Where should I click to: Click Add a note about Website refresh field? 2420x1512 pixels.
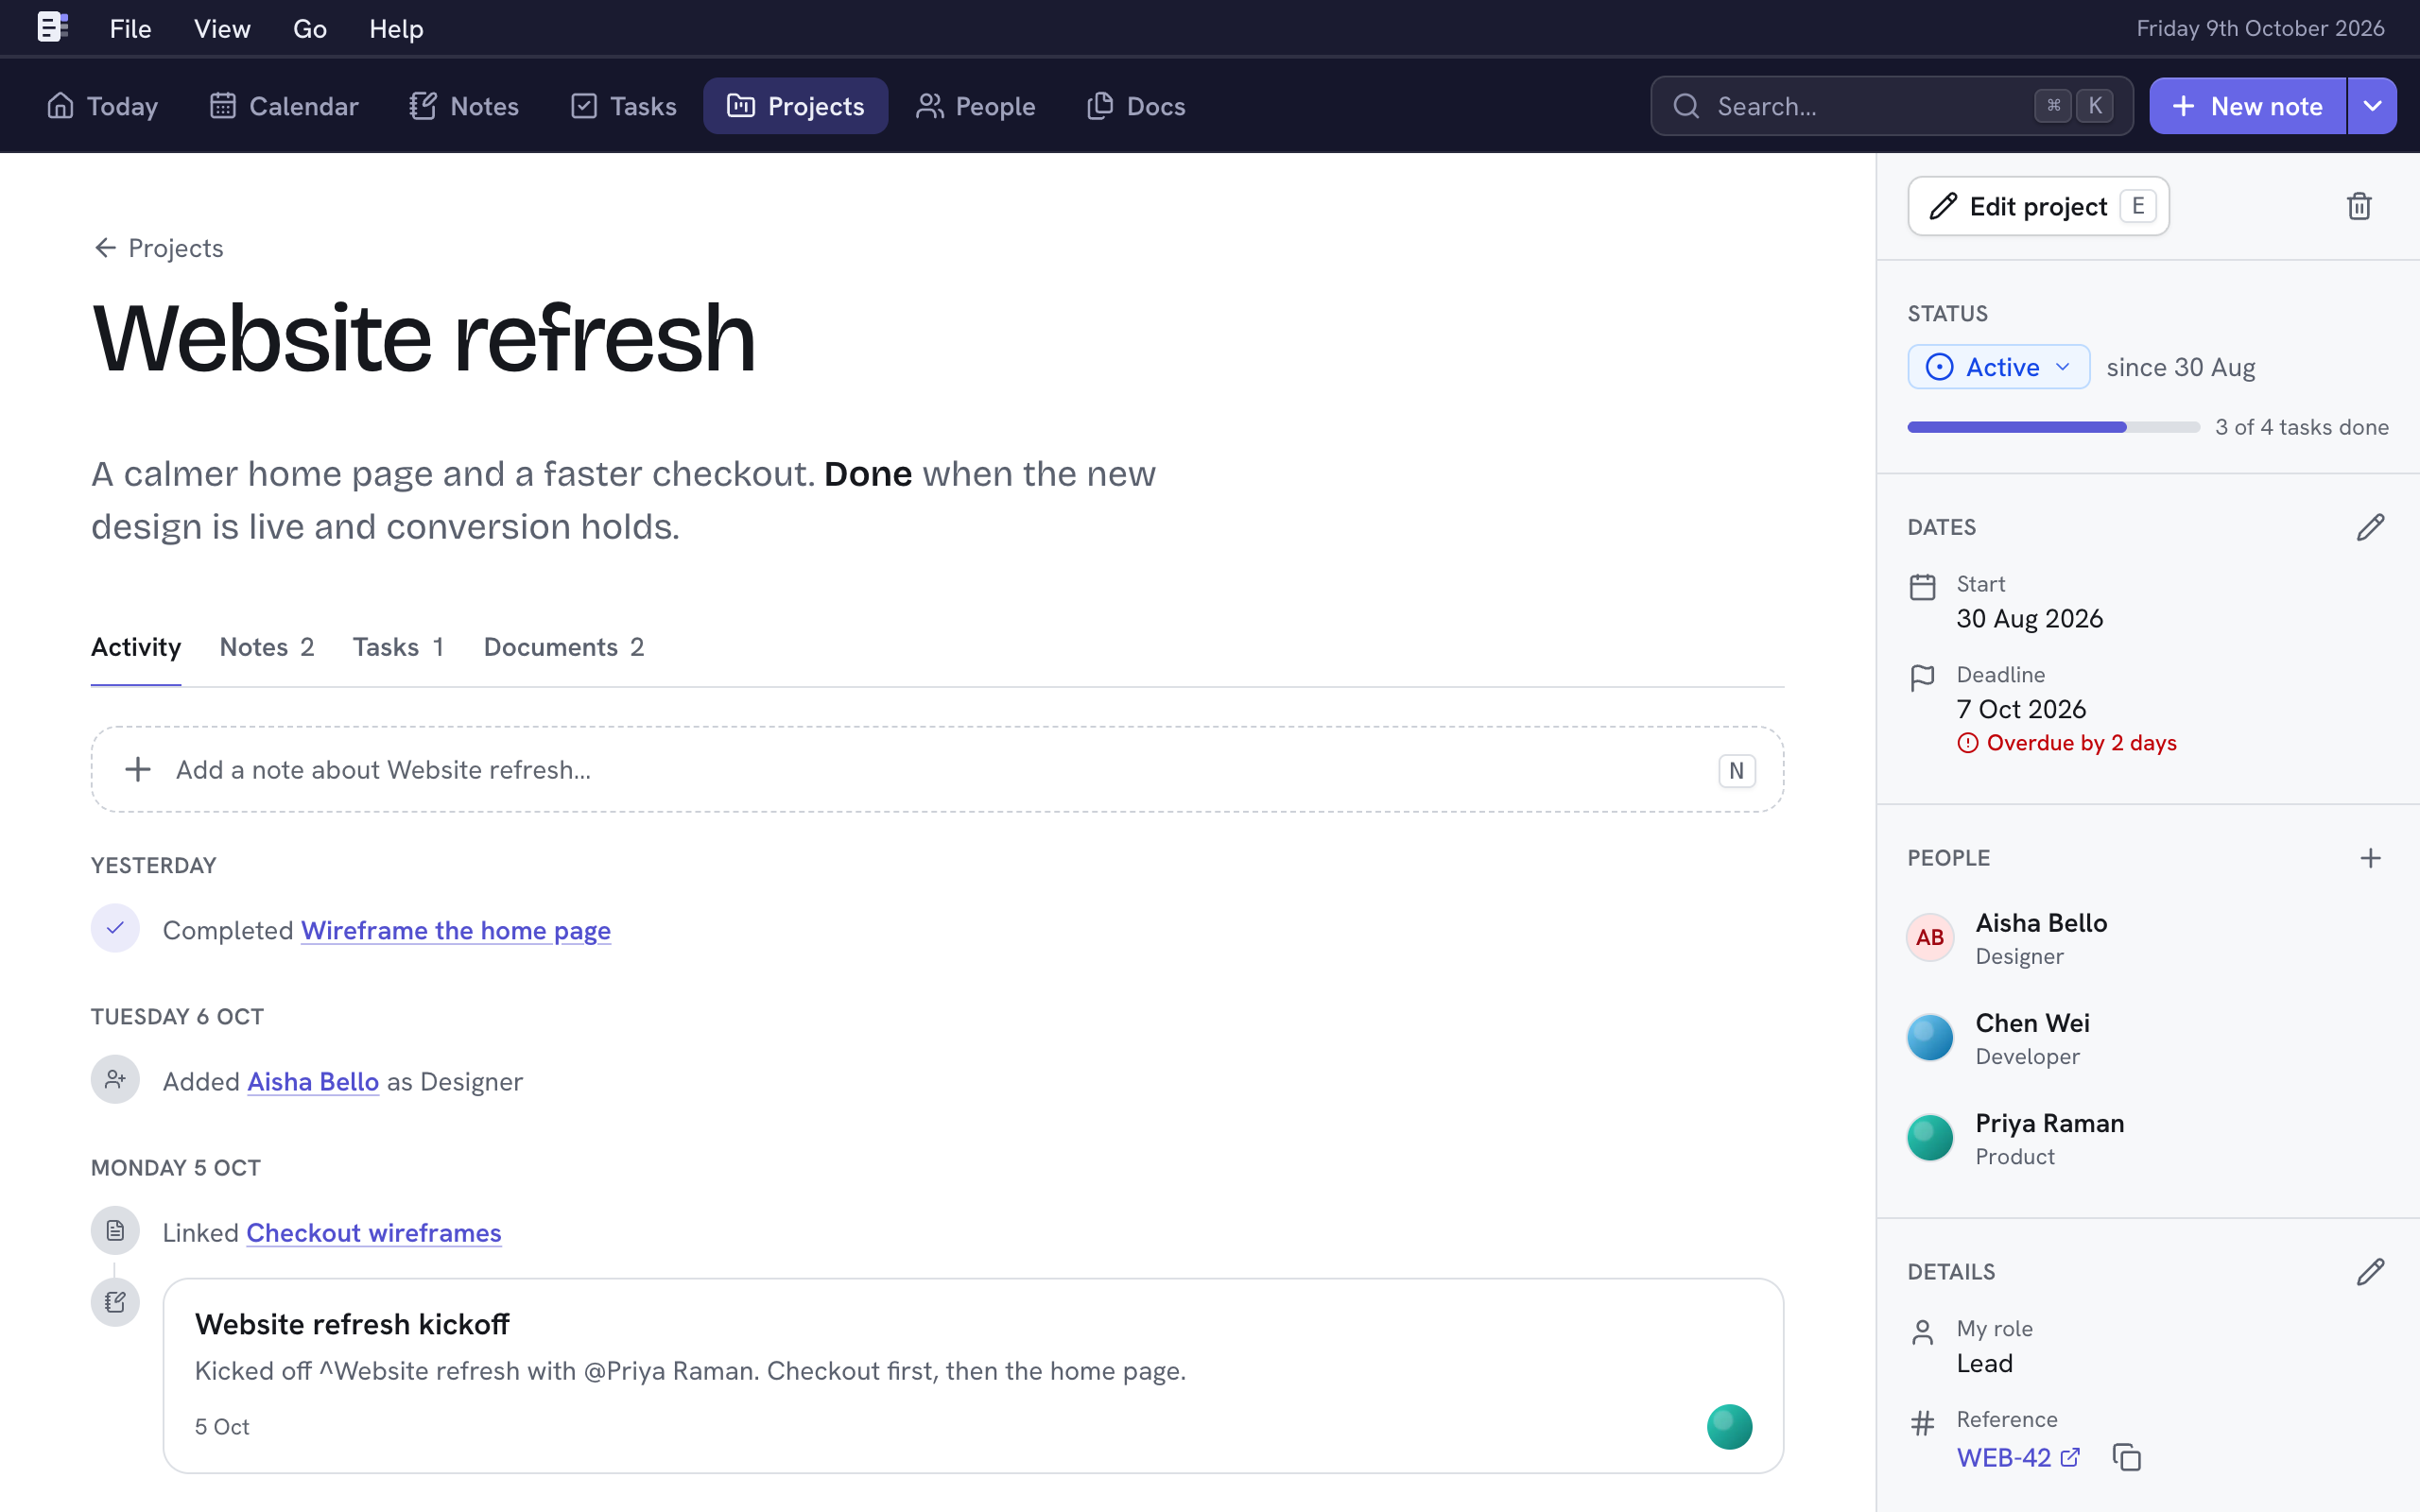click(x=937, y=770)
